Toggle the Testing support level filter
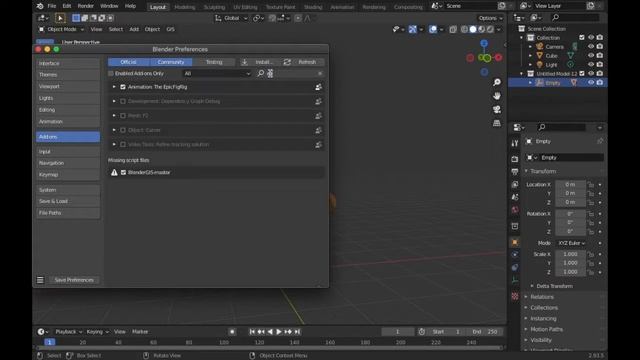640x360 pixels. pyautogui.click(x=214, y=62)
